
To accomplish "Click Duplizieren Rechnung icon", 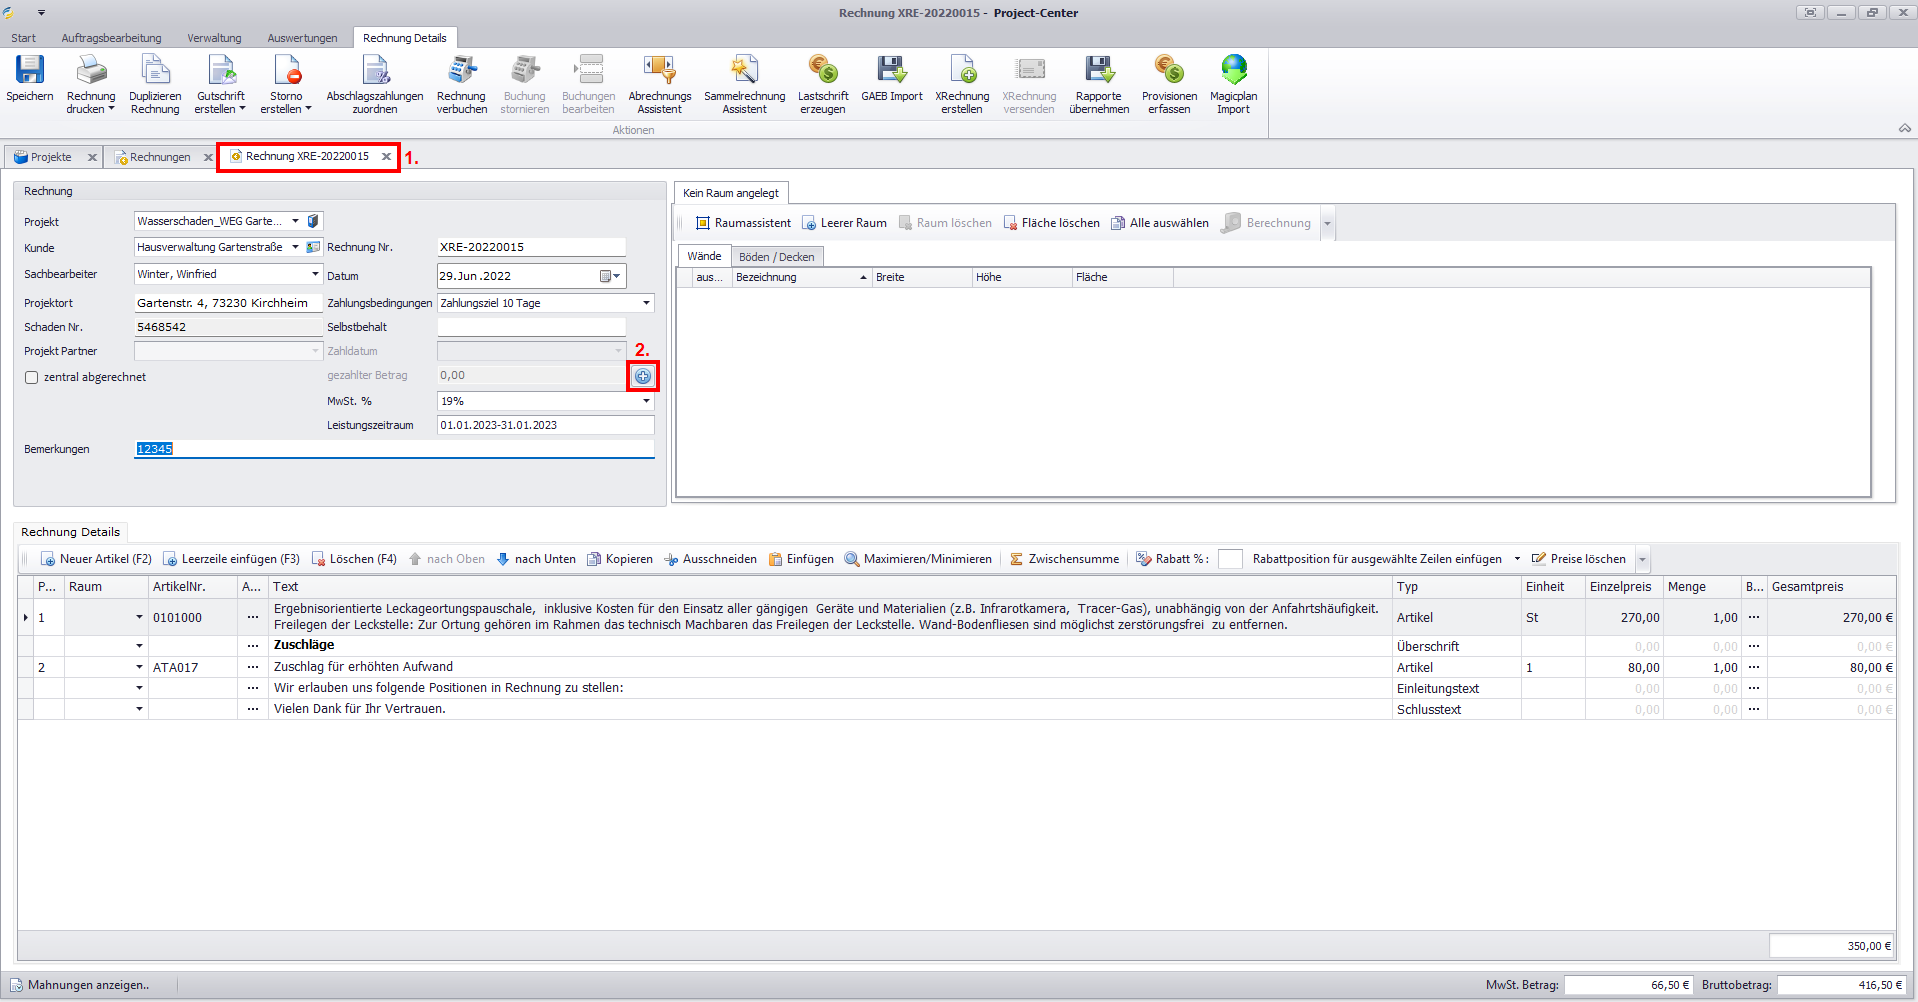I will 155,70.
